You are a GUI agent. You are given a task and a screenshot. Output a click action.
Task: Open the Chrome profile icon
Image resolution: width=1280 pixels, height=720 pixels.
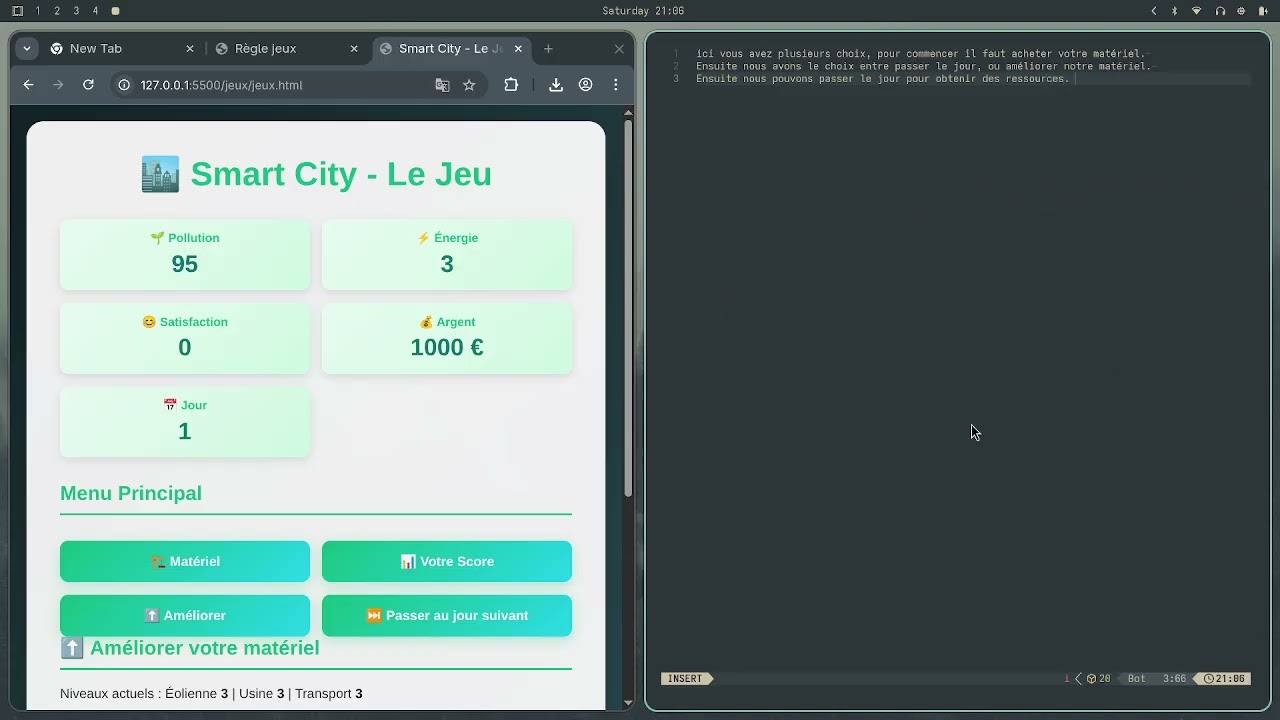586,85
